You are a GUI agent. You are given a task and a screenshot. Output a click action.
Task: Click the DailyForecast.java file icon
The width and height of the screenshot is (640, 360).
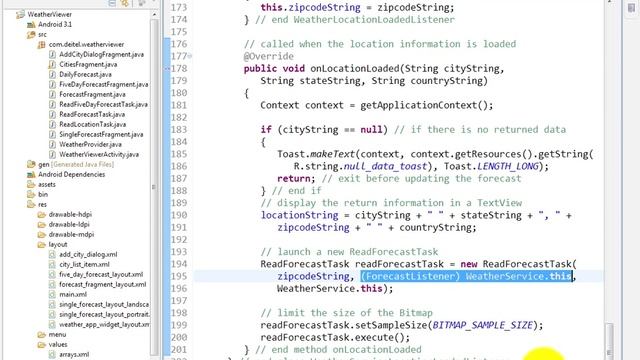(52, 74)
